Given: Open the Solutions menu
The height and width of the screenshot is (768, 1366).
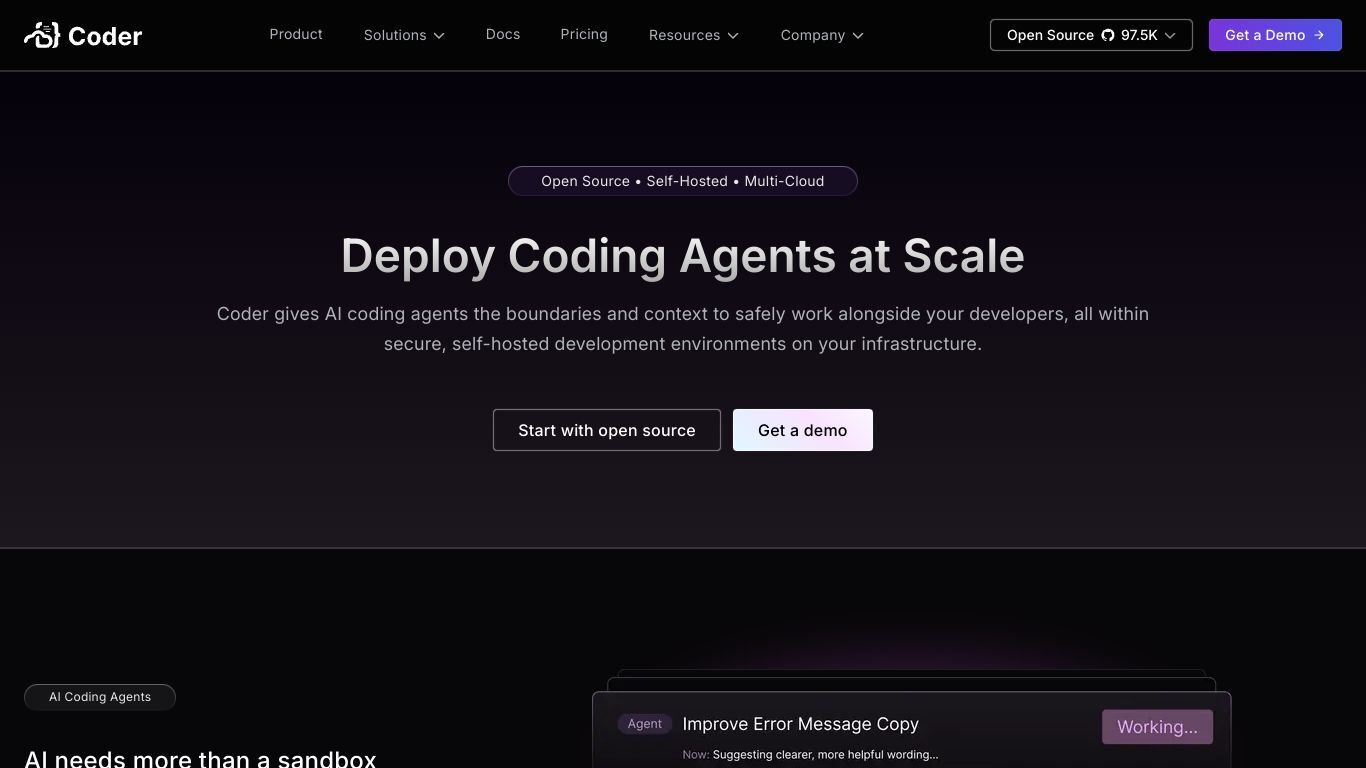Looking at the screenshot, I should (x=404, y=35).
